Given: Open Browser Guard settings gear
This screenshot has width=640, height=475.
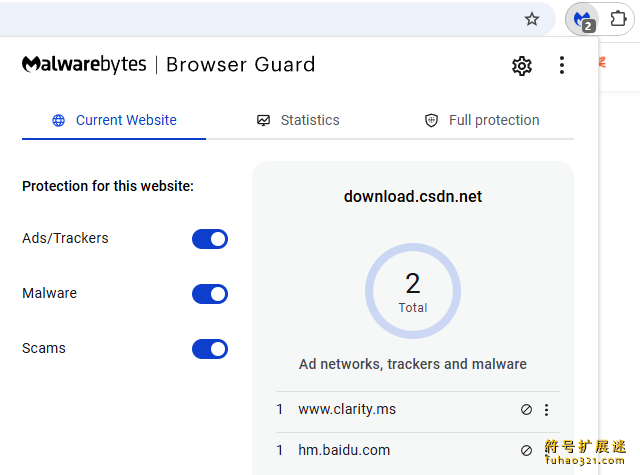Looking at the screenshot, I should click(522, 65).
